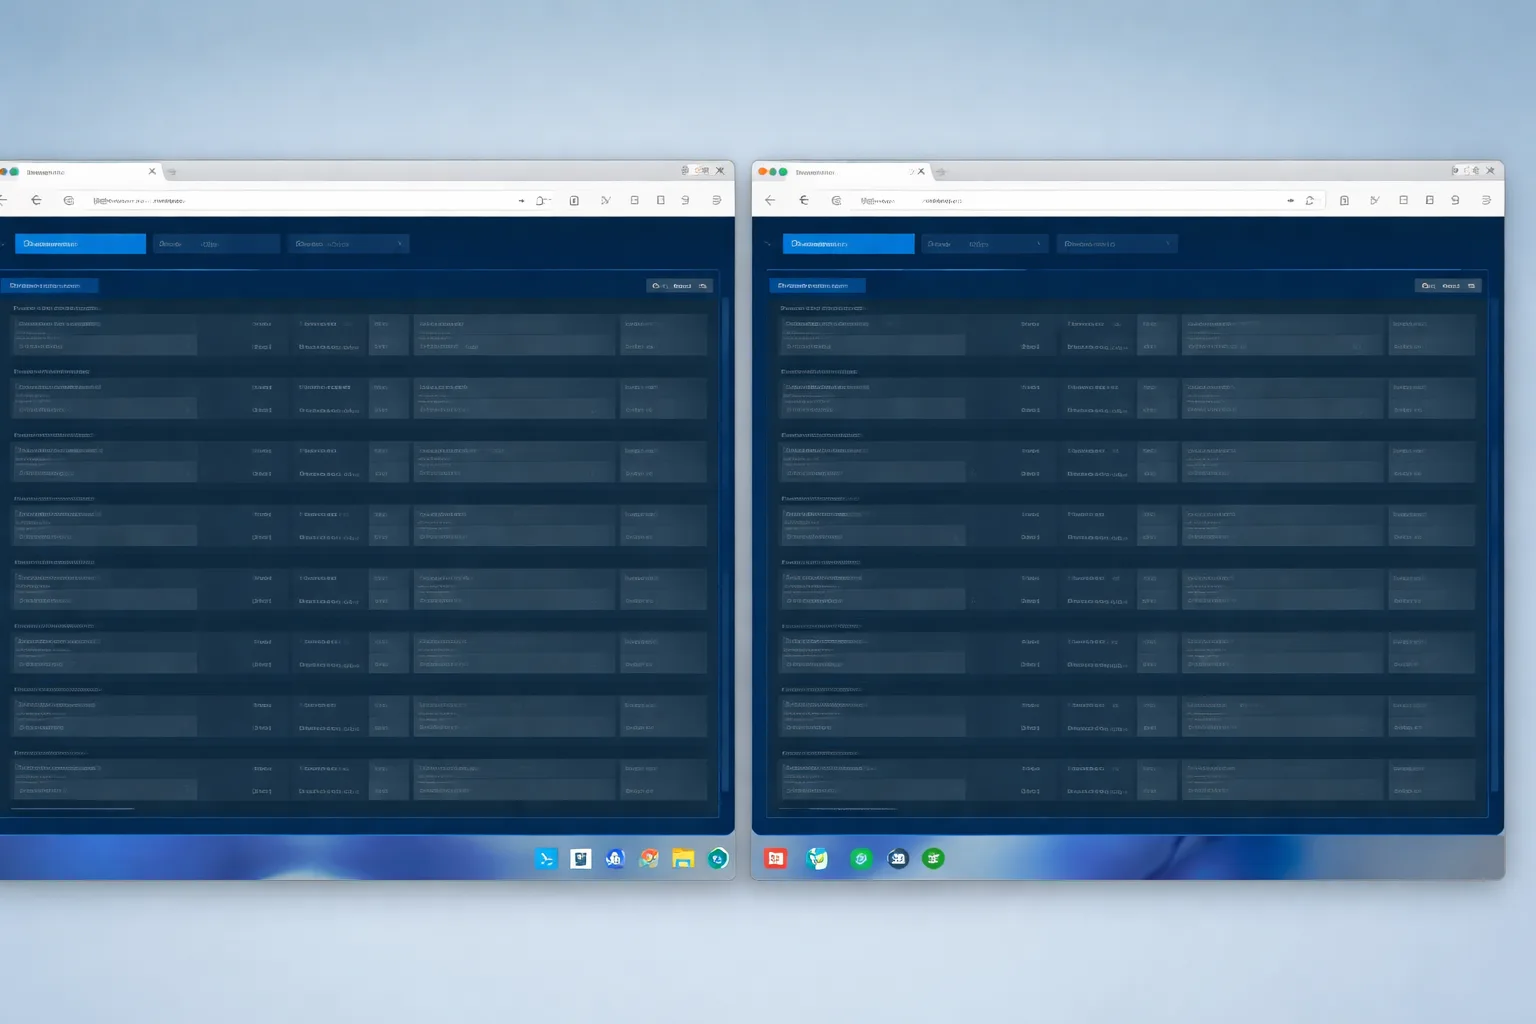
Task: Open a new tab with the left browser's plus button
Action: pos(172,172)
